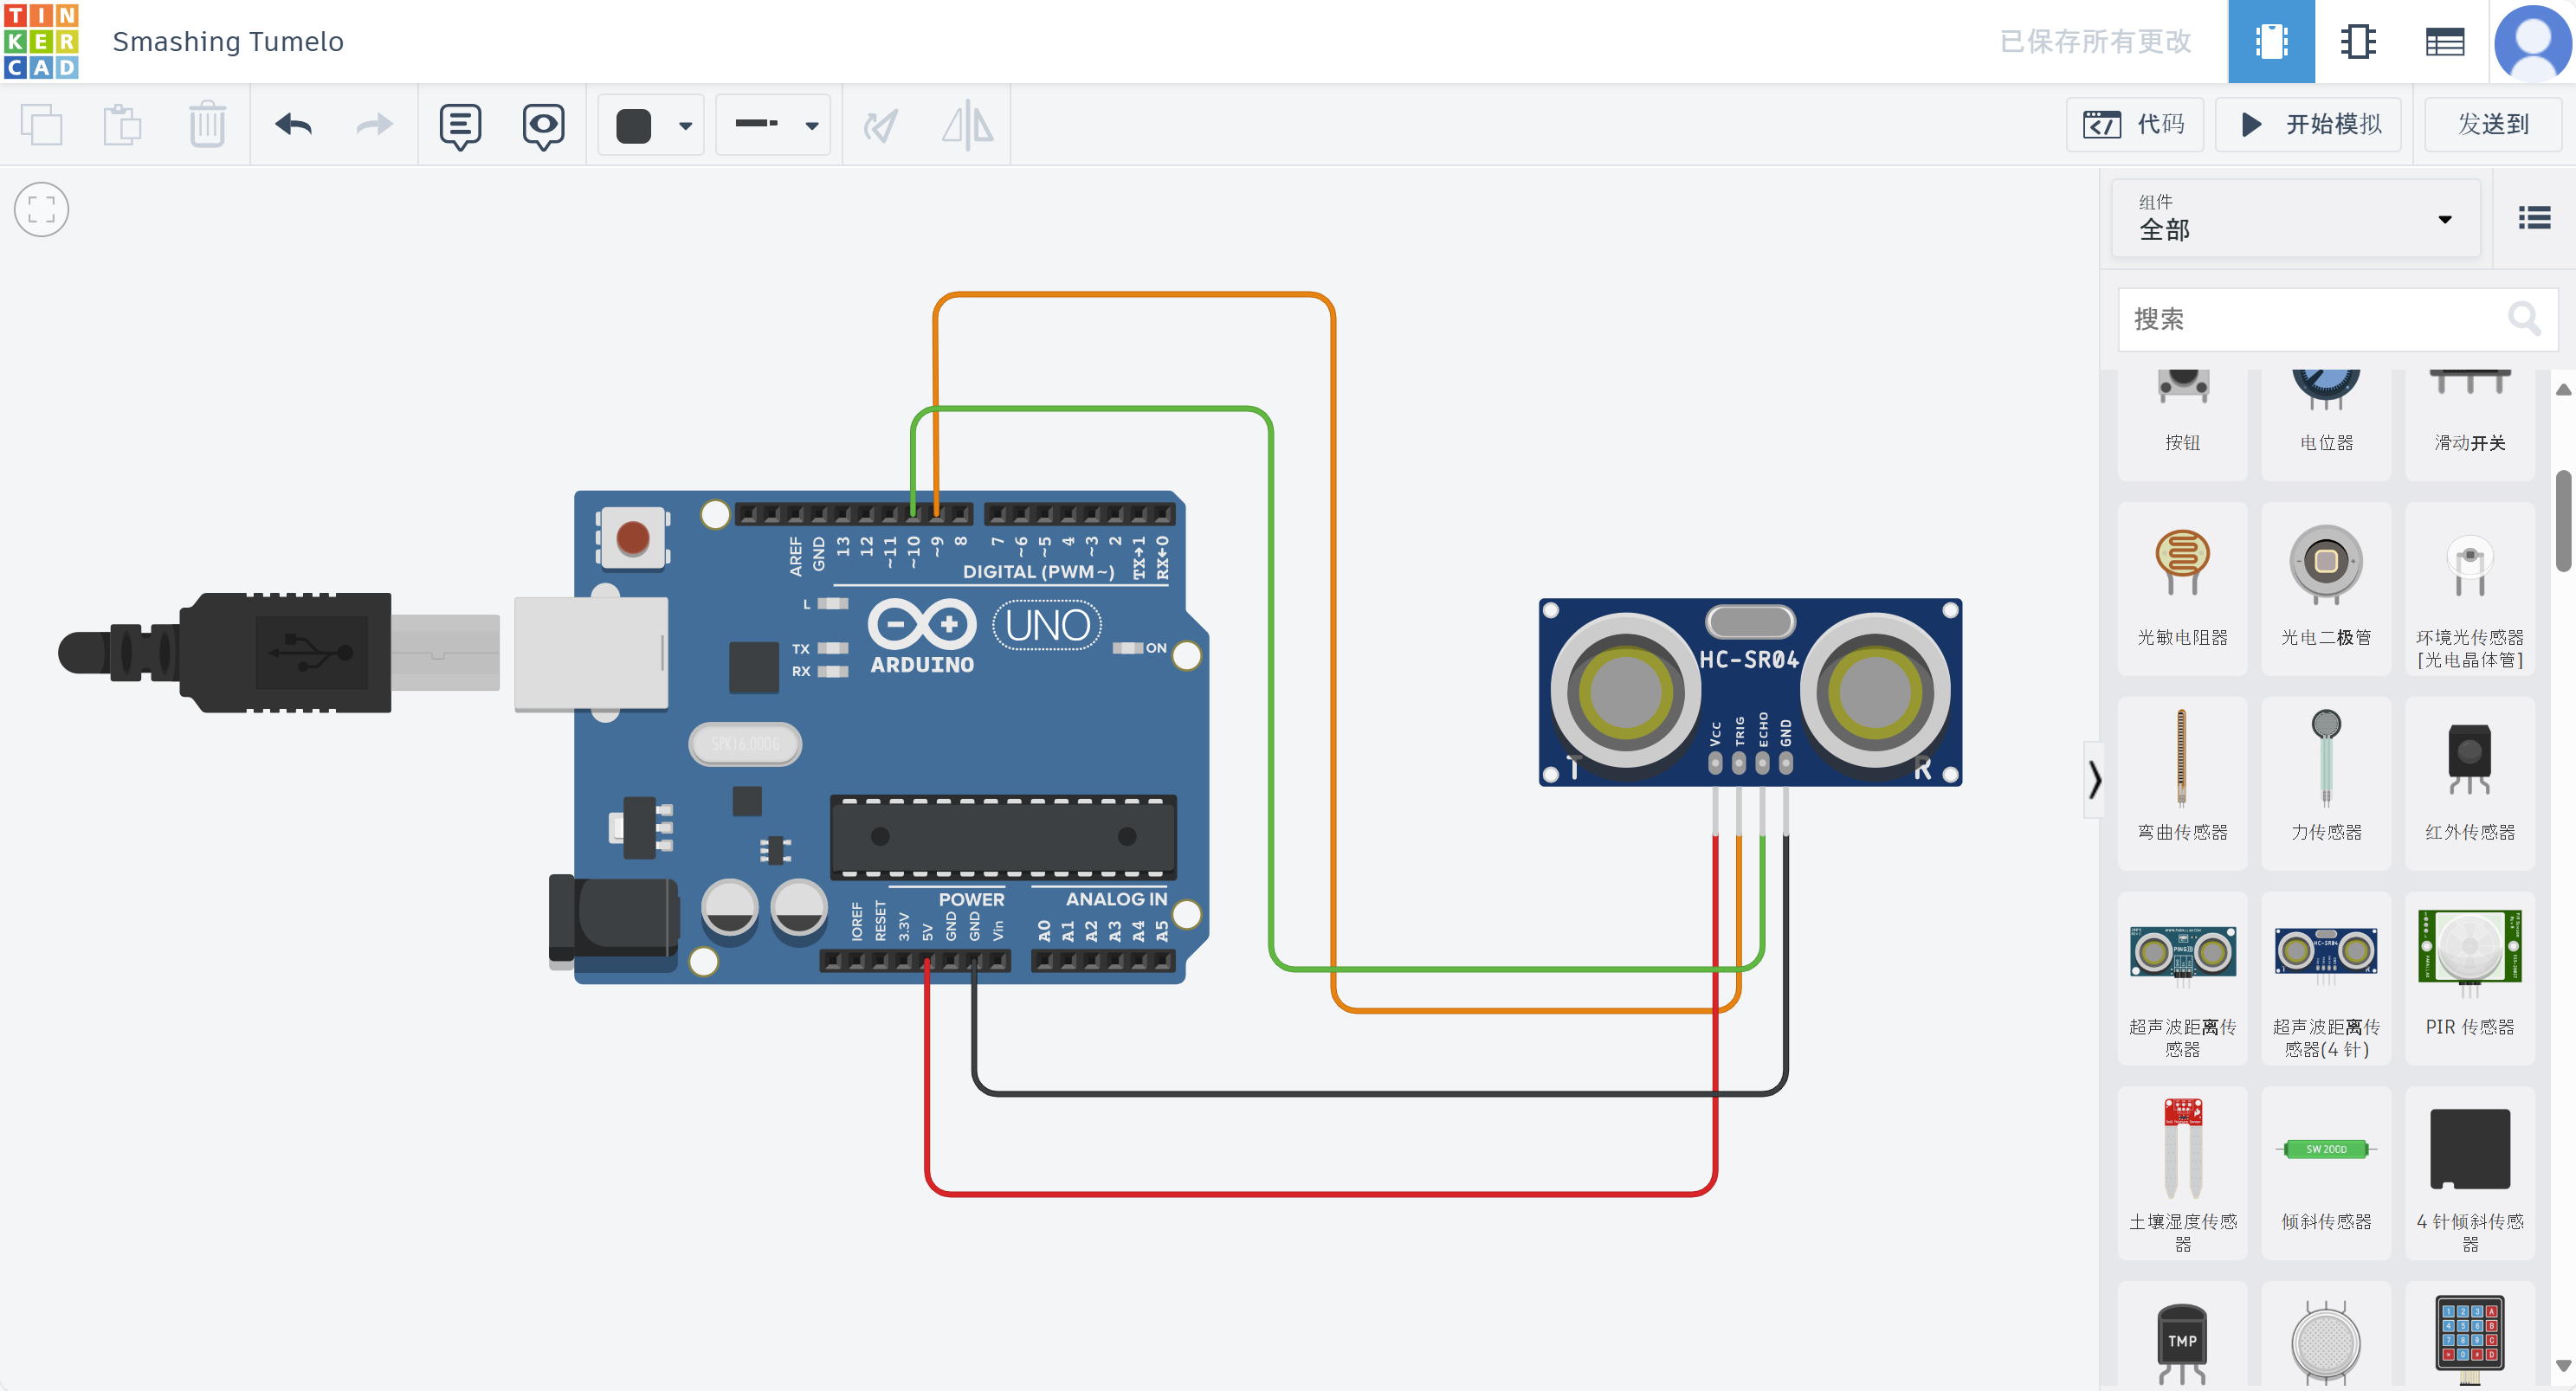The width and height of the screenshot is (2576, 1391).
Task: Select the USB cable plug
Action: (x=280, y=652)
